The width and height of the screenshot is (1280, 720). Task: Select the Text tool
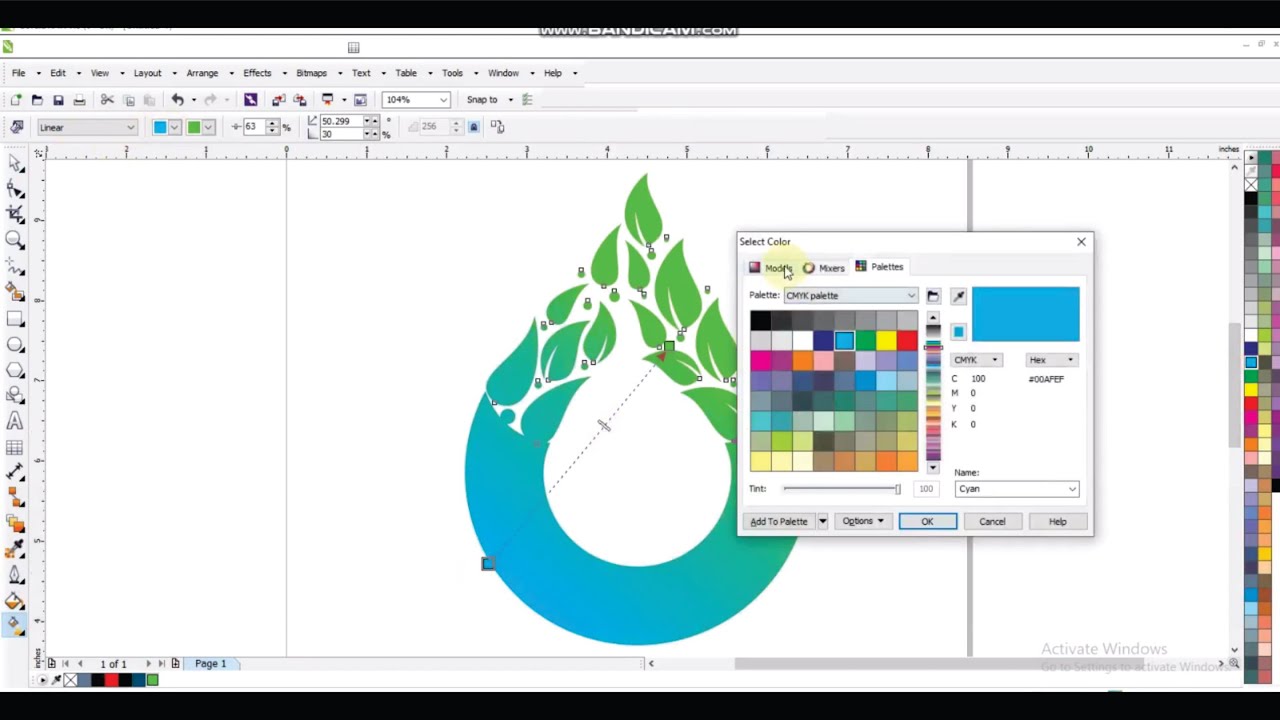[15, 422]
